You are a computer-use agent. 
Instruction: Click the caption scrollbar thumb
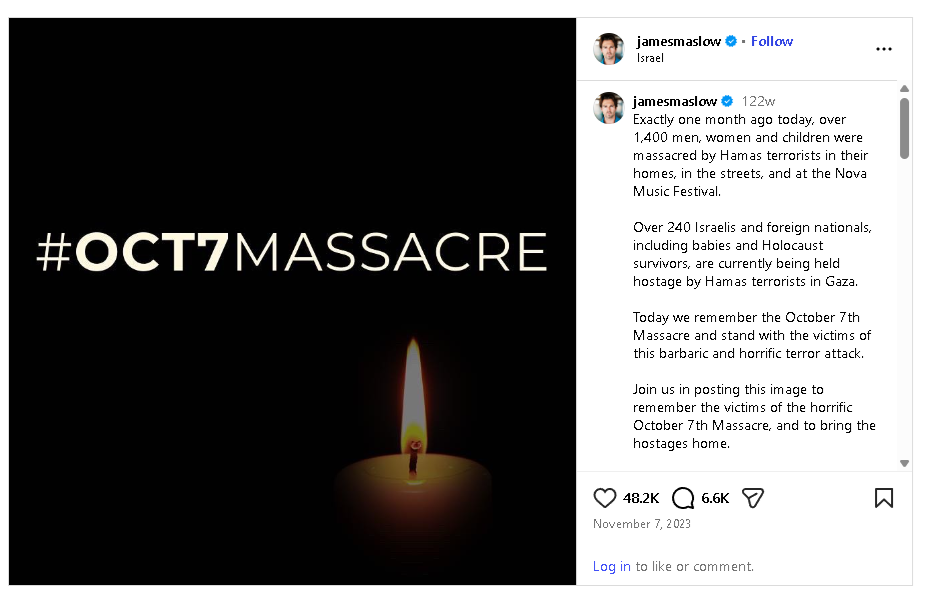coord(904,129)
